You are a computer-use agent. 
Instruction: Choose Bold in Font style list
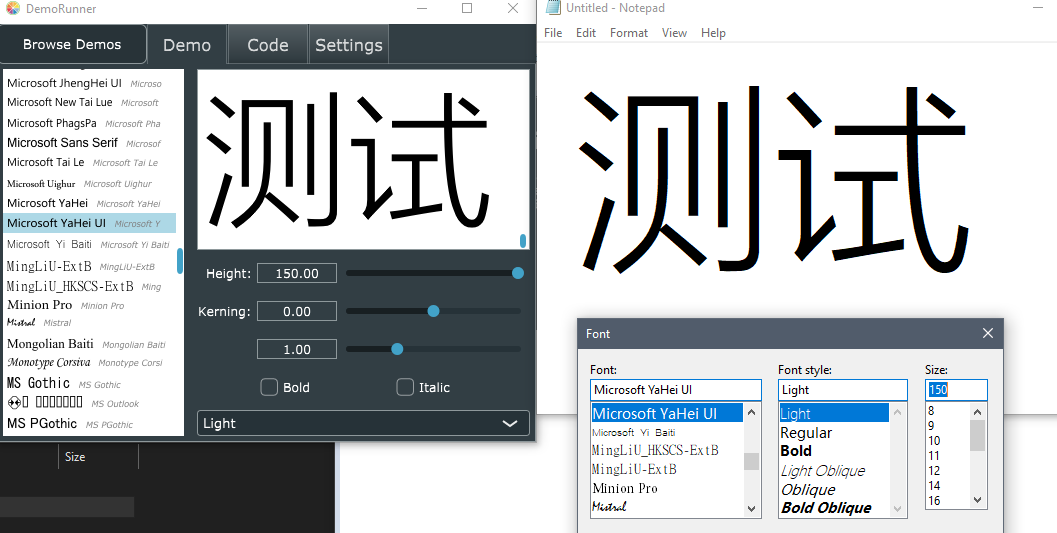pos(835,451)
